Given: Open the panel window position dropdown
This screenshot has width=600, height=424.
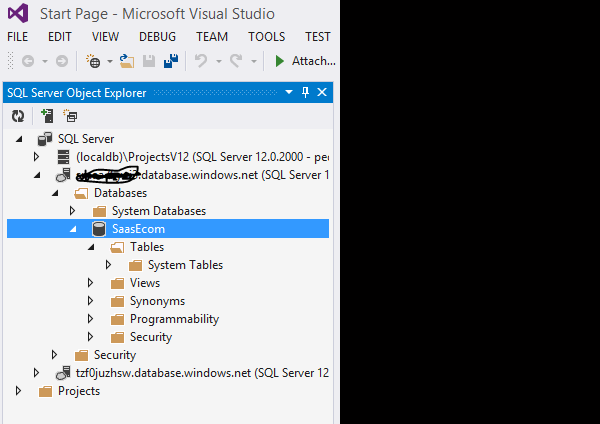Looking at the screenshot, I should click(289, 92).
